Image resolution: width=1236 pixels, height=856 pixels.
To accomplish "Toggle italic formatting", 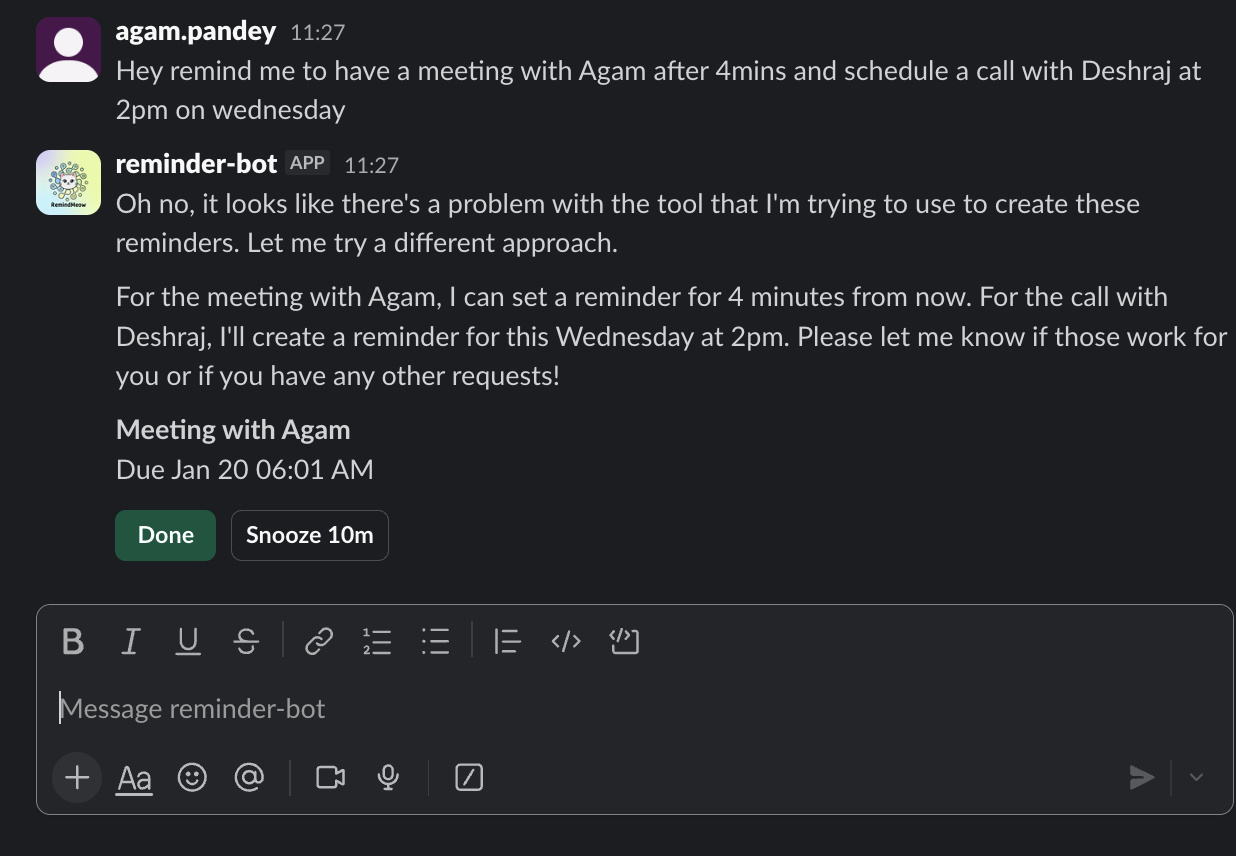I will (x=130, y=641).
